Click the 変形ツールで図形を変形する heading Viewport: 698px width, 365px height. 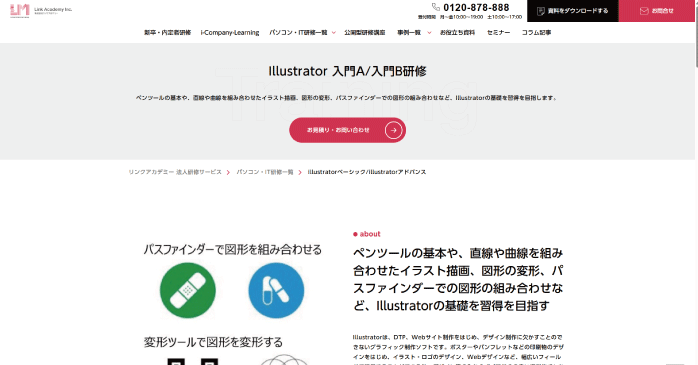[213, 342]
